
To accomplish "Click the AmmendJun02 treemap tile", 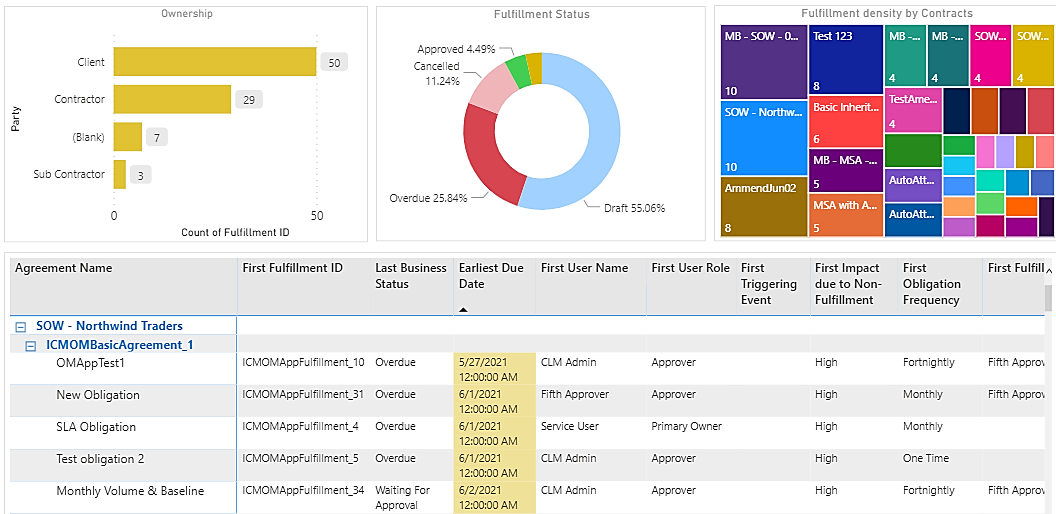I will [x=763, y=207].
